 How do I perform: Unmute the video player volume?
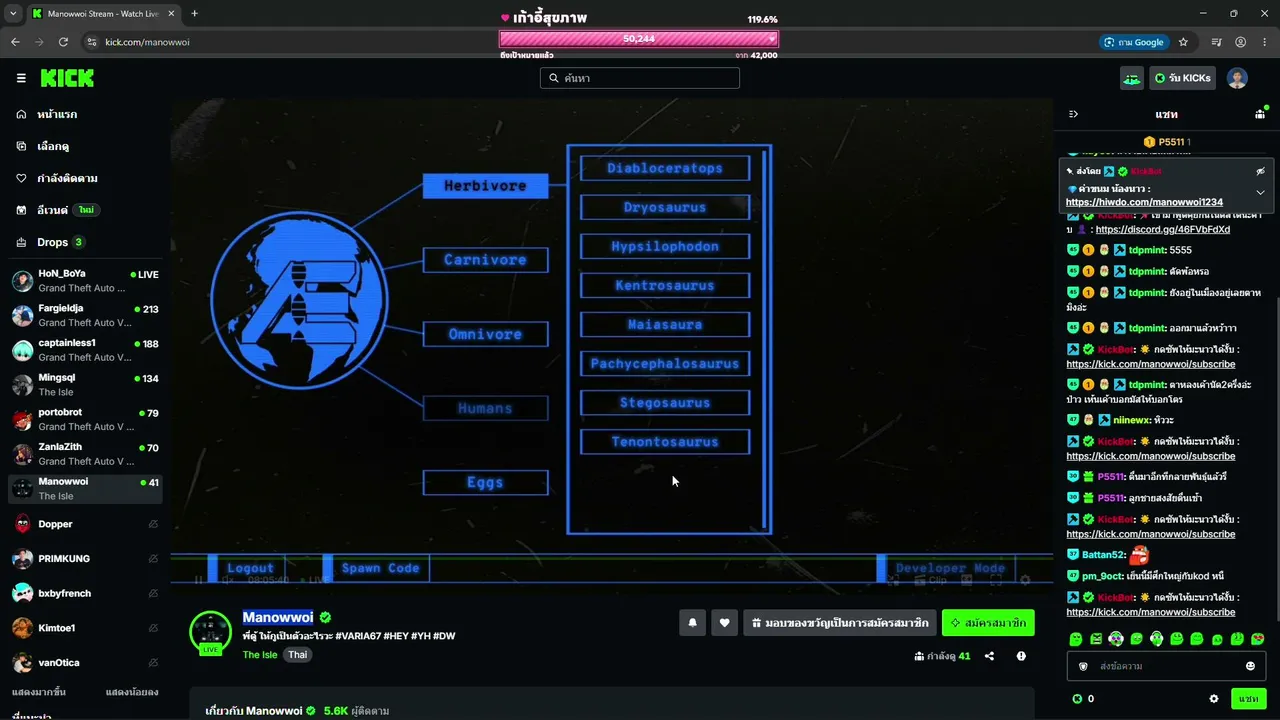[227, 580]
